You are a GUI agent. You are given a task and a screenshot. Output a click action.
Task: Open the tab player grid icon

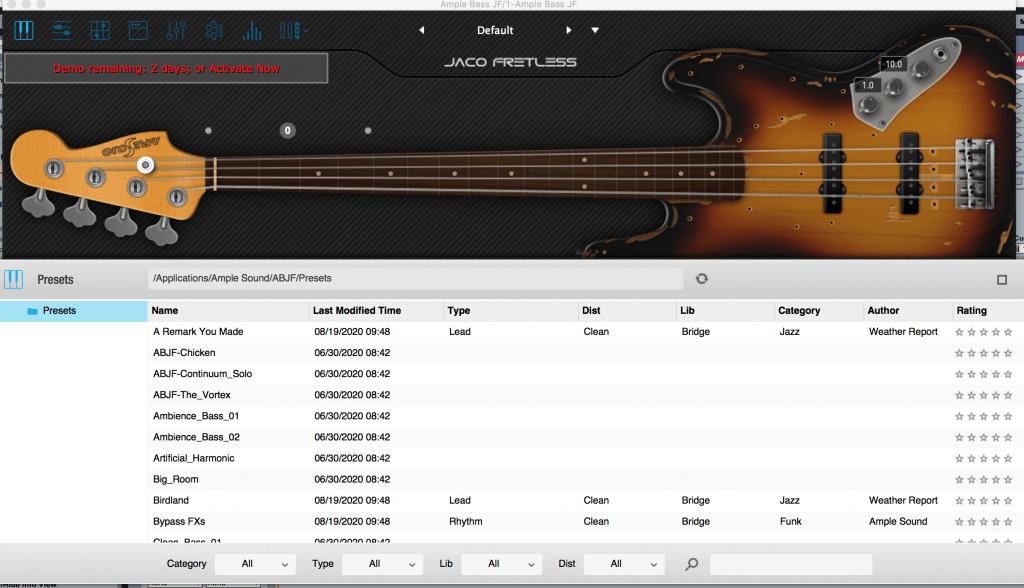point(100,30)
